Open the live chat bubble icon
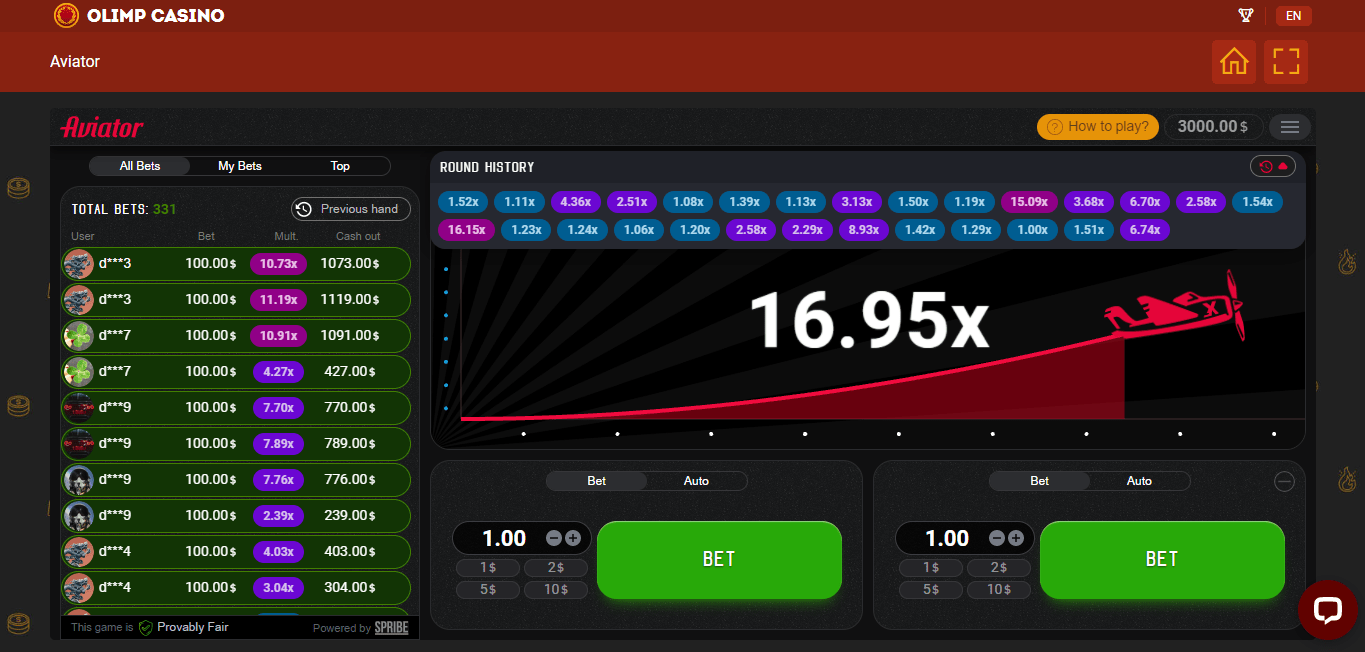The height and width of the screenshot is (652, 1365). [1327, 609]
